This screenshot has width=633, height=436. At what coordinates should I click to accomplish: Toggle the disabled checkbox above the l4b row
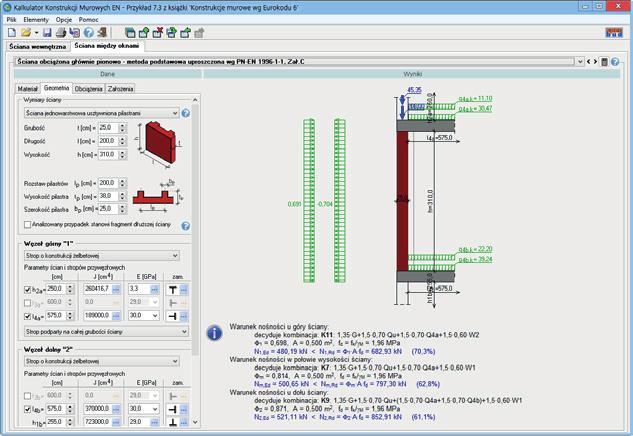click(x=27, y=396)
